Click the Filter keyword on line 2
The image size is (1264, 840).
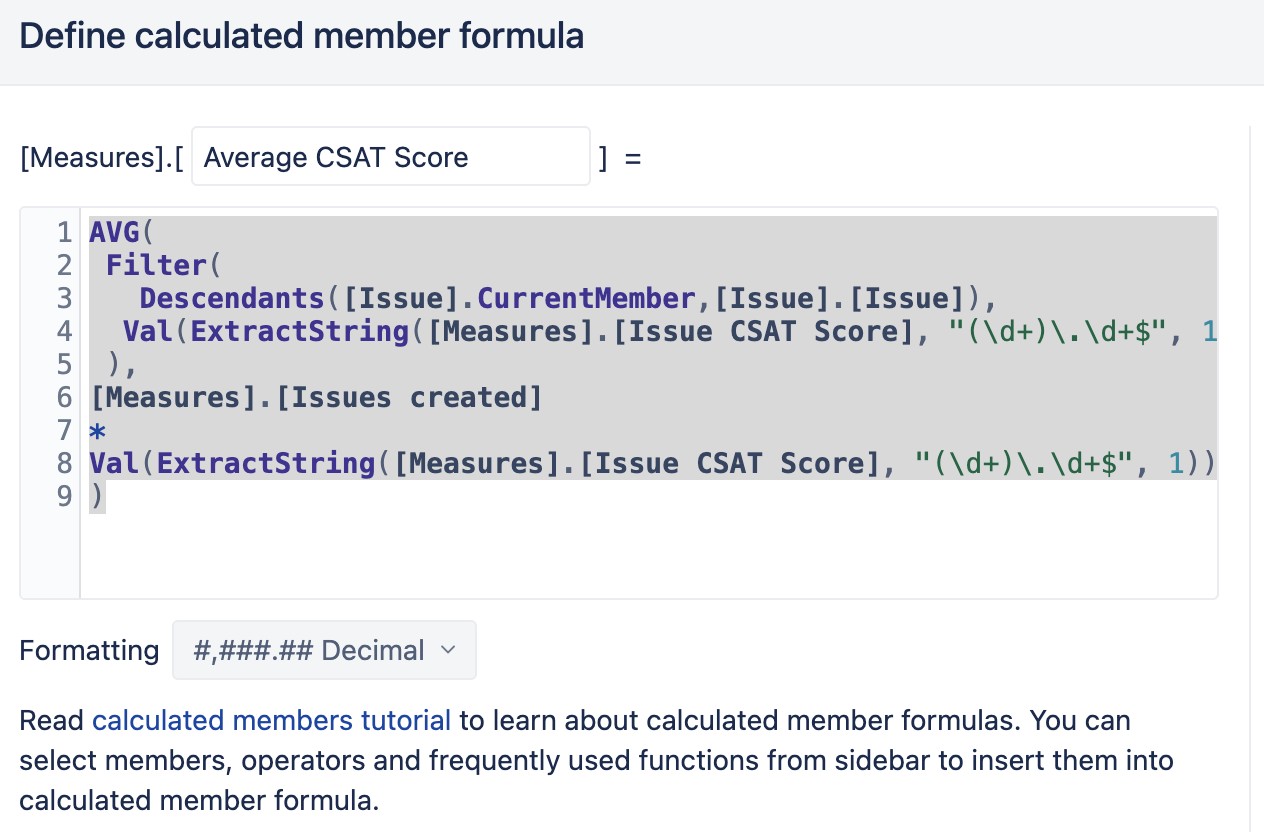click(156, 266)
